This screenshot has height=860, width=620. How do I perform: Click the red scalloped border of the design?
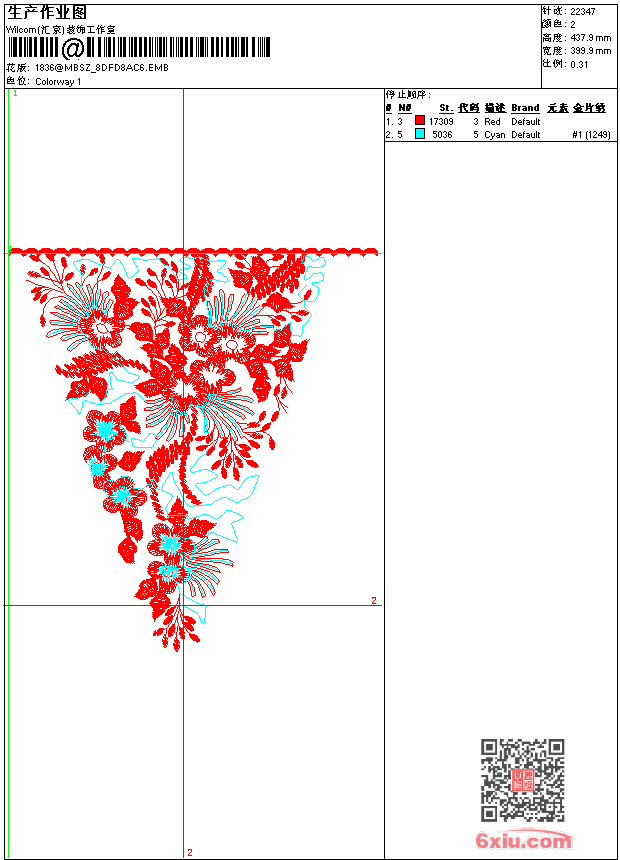[193, 251]
